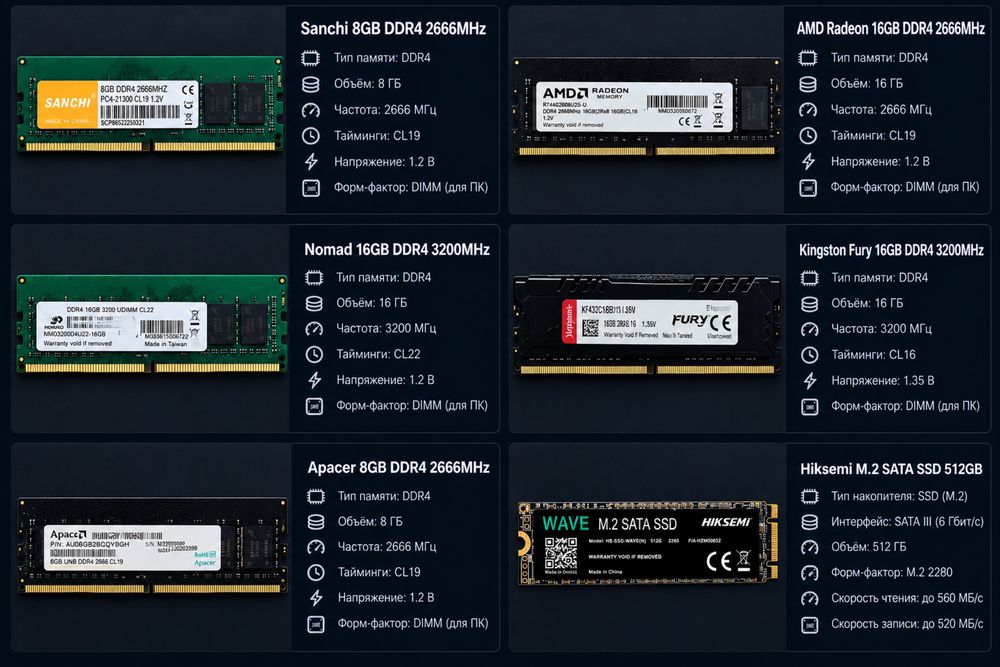Click the icon beside Hiksemi write speed
Screen dimensions: 1000x667
[x=810, y=624]
